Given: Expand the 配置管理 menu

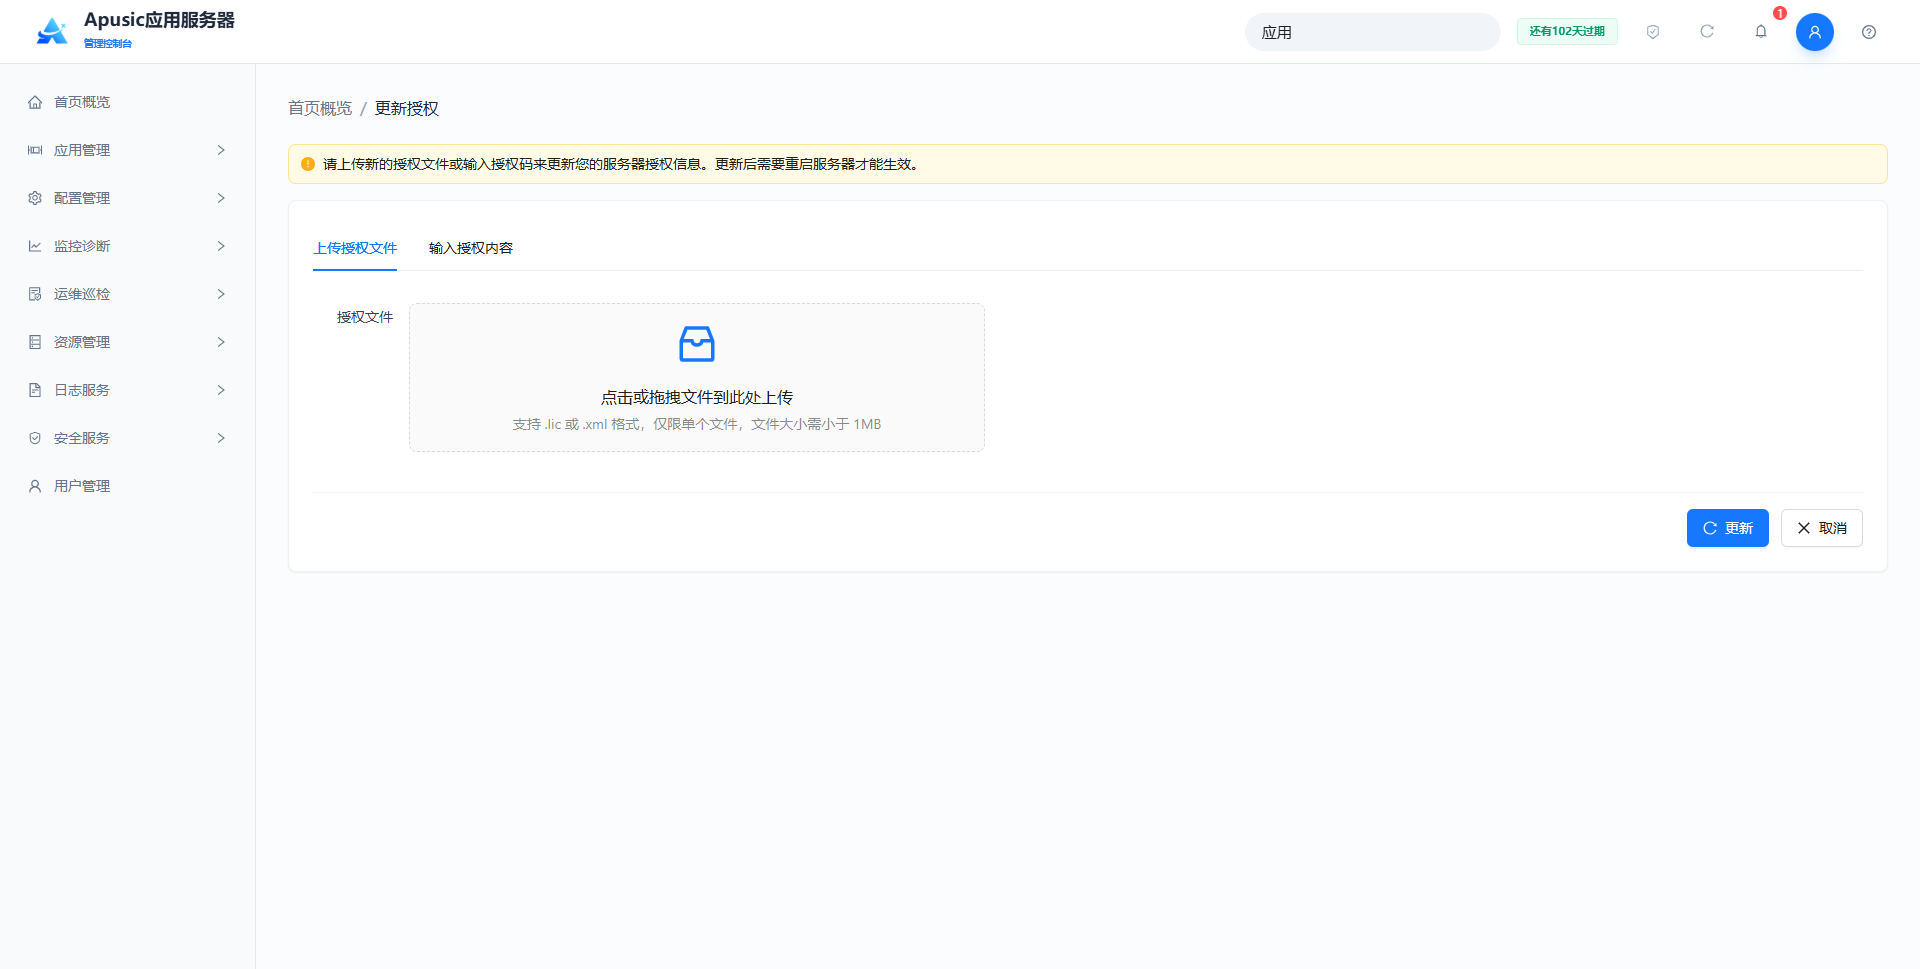Looking at the screenshot, I should [x=128, y=198].
